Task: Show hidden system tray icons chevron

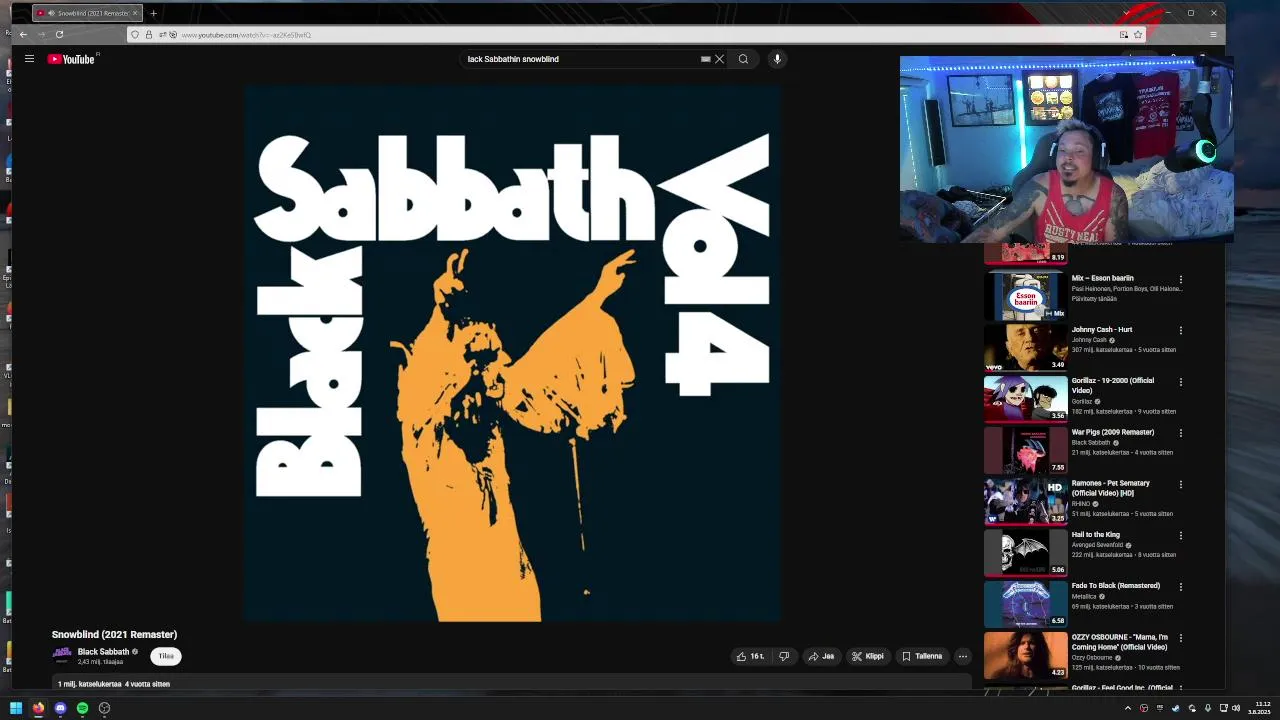Action: click(1128, 708)
